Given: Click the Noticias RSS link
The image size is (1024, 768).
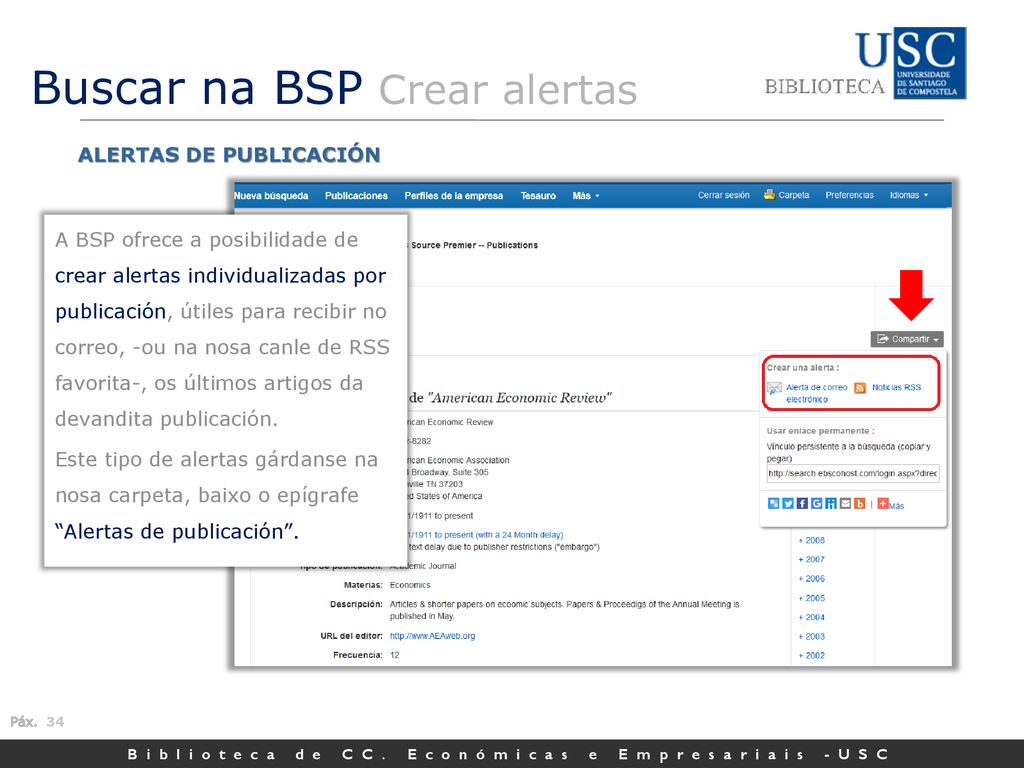Looking at the screenshot, I should (x=896, y=387).
